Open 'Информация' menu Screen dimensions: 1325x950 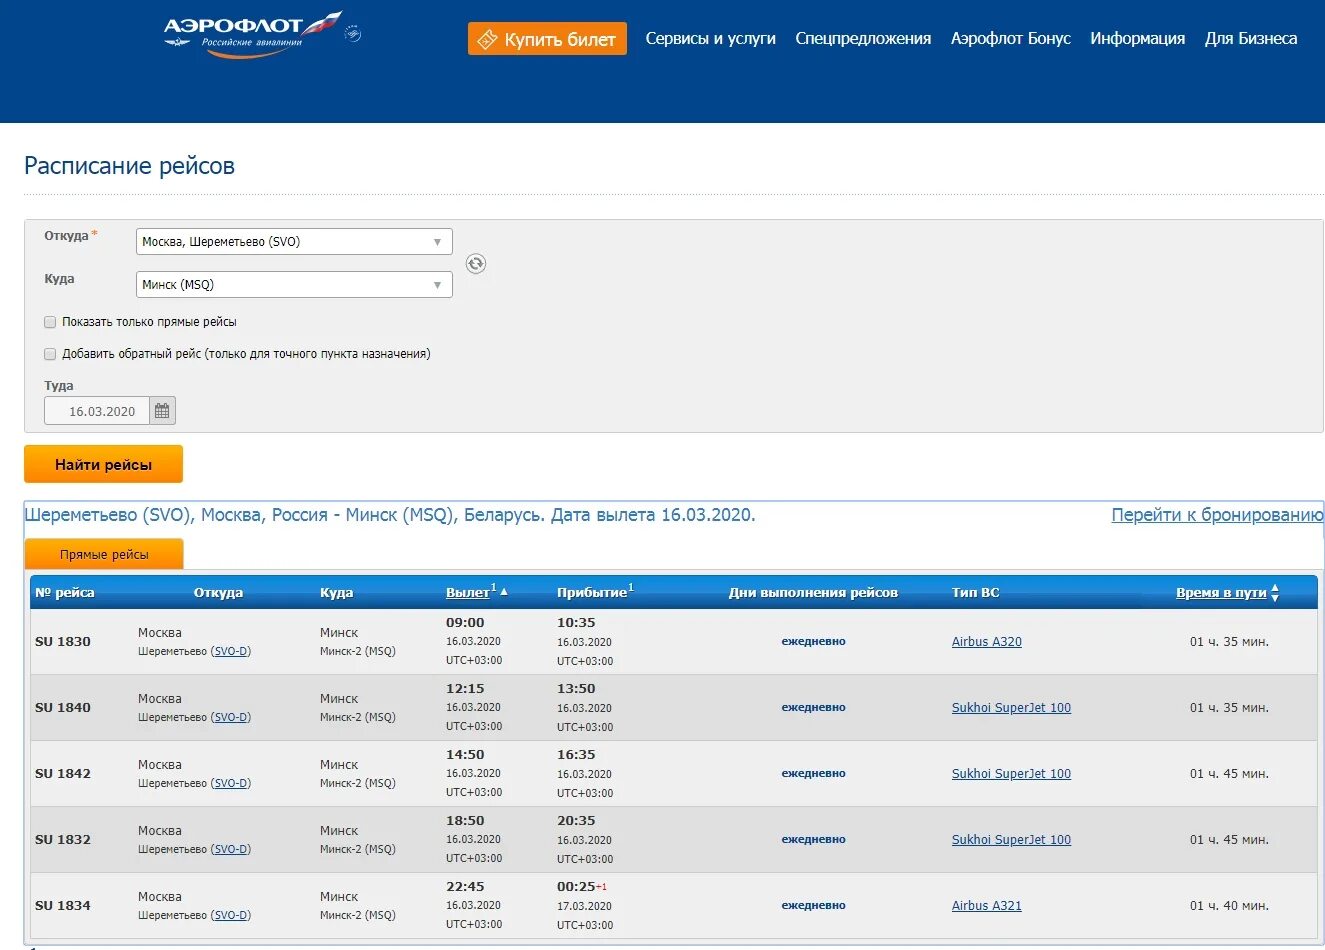click(x=1137, y=39)
